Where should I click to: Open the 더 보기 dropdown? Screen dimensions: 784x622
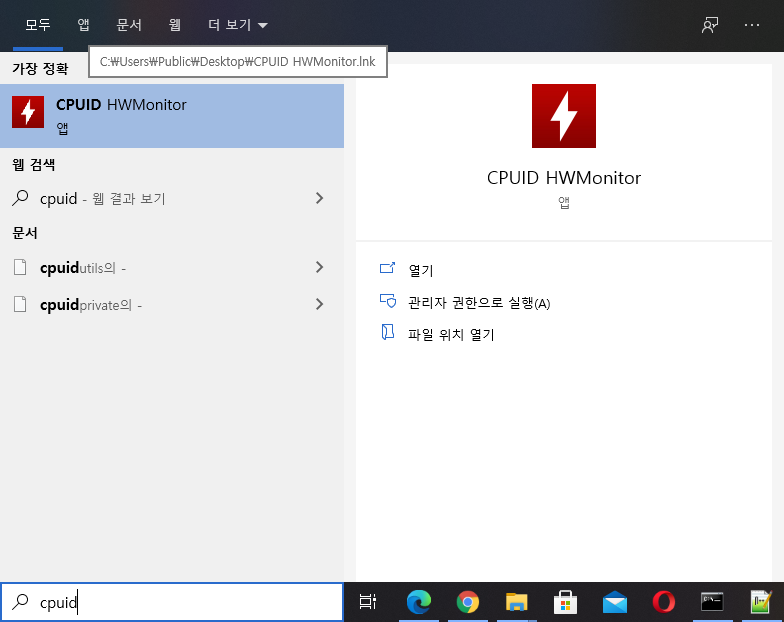tap(238, 25)
